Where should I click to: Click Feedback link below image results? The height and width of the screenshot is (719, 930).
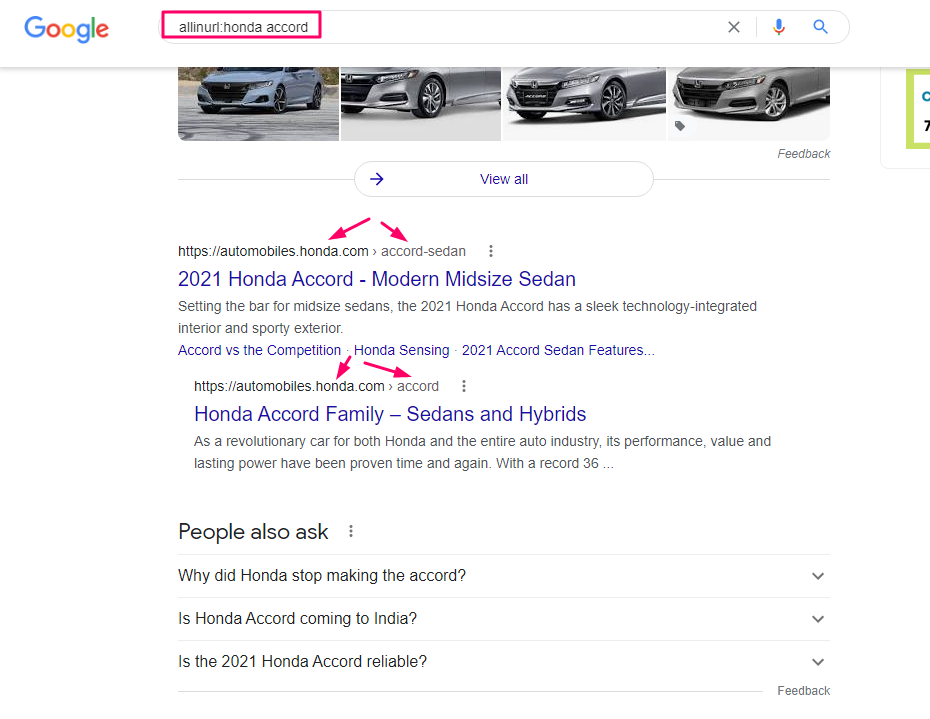point(803,153)
